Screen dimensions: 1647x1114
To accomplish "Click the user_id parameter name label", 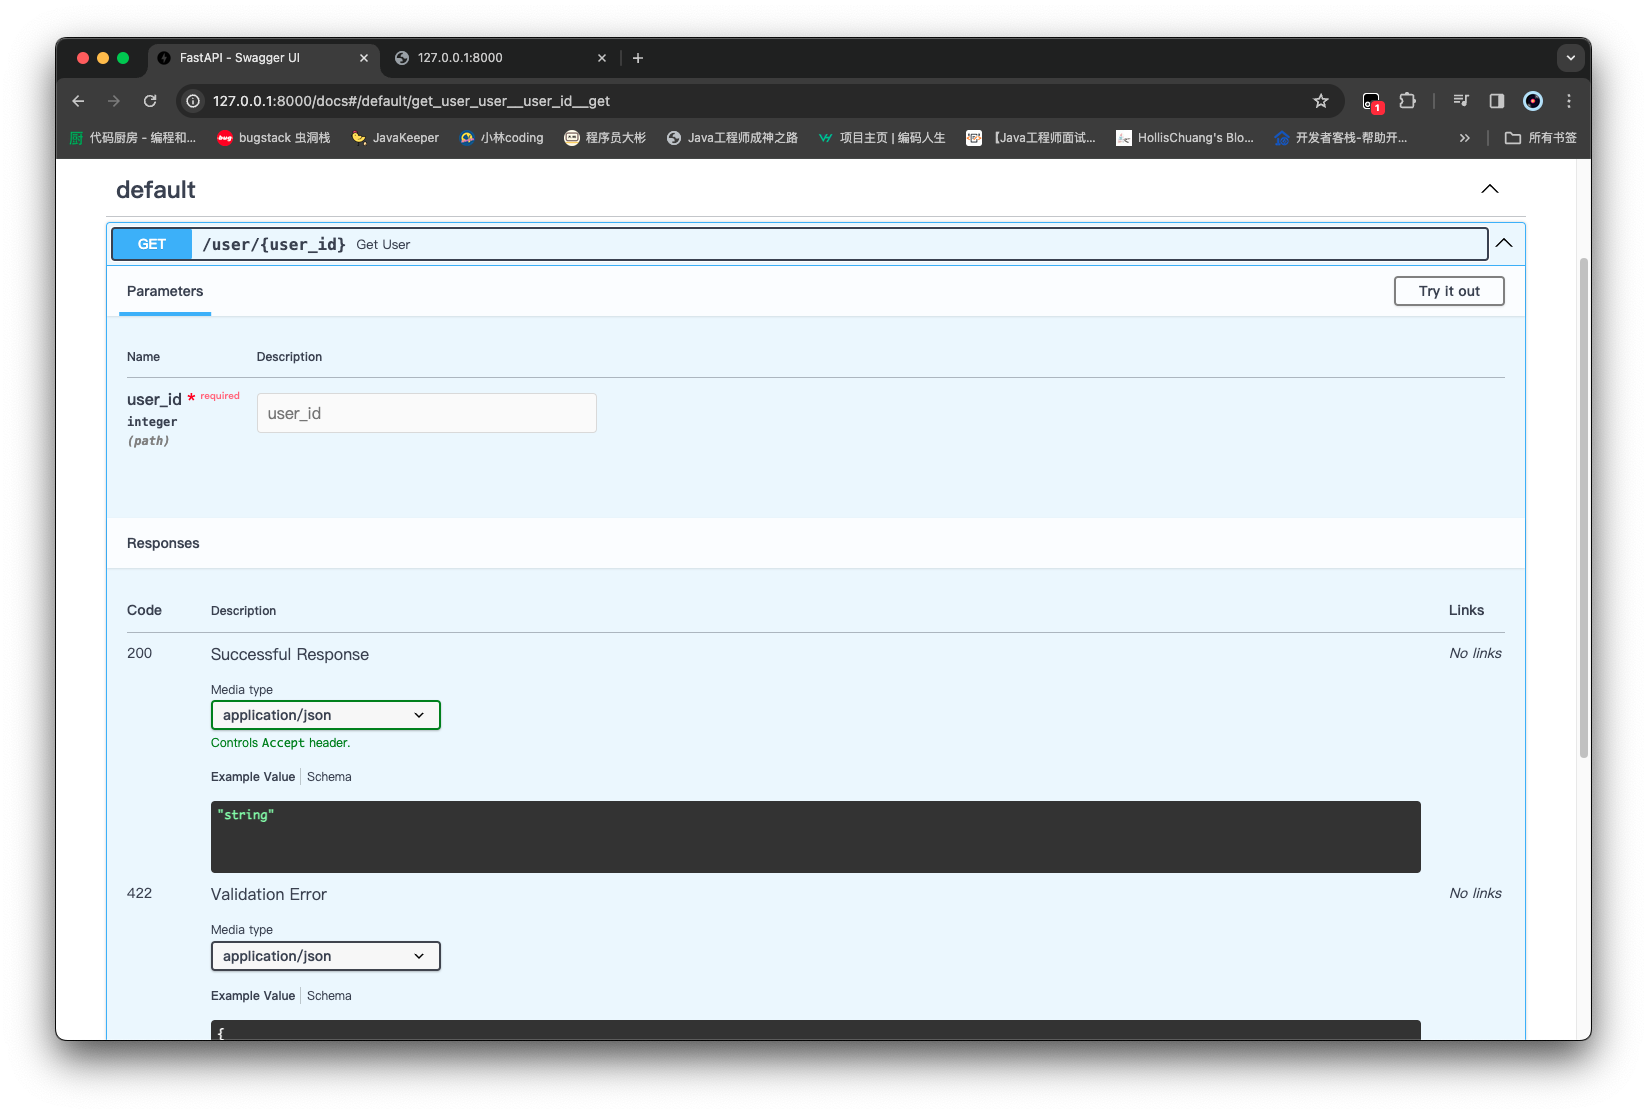I will (x=154, y=399).
